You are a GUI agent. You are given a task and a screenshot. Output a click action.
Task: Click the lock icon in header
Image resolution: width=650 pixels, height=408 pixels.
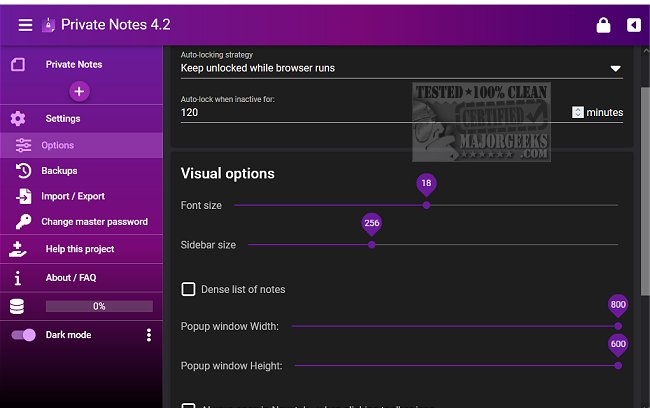603,25
